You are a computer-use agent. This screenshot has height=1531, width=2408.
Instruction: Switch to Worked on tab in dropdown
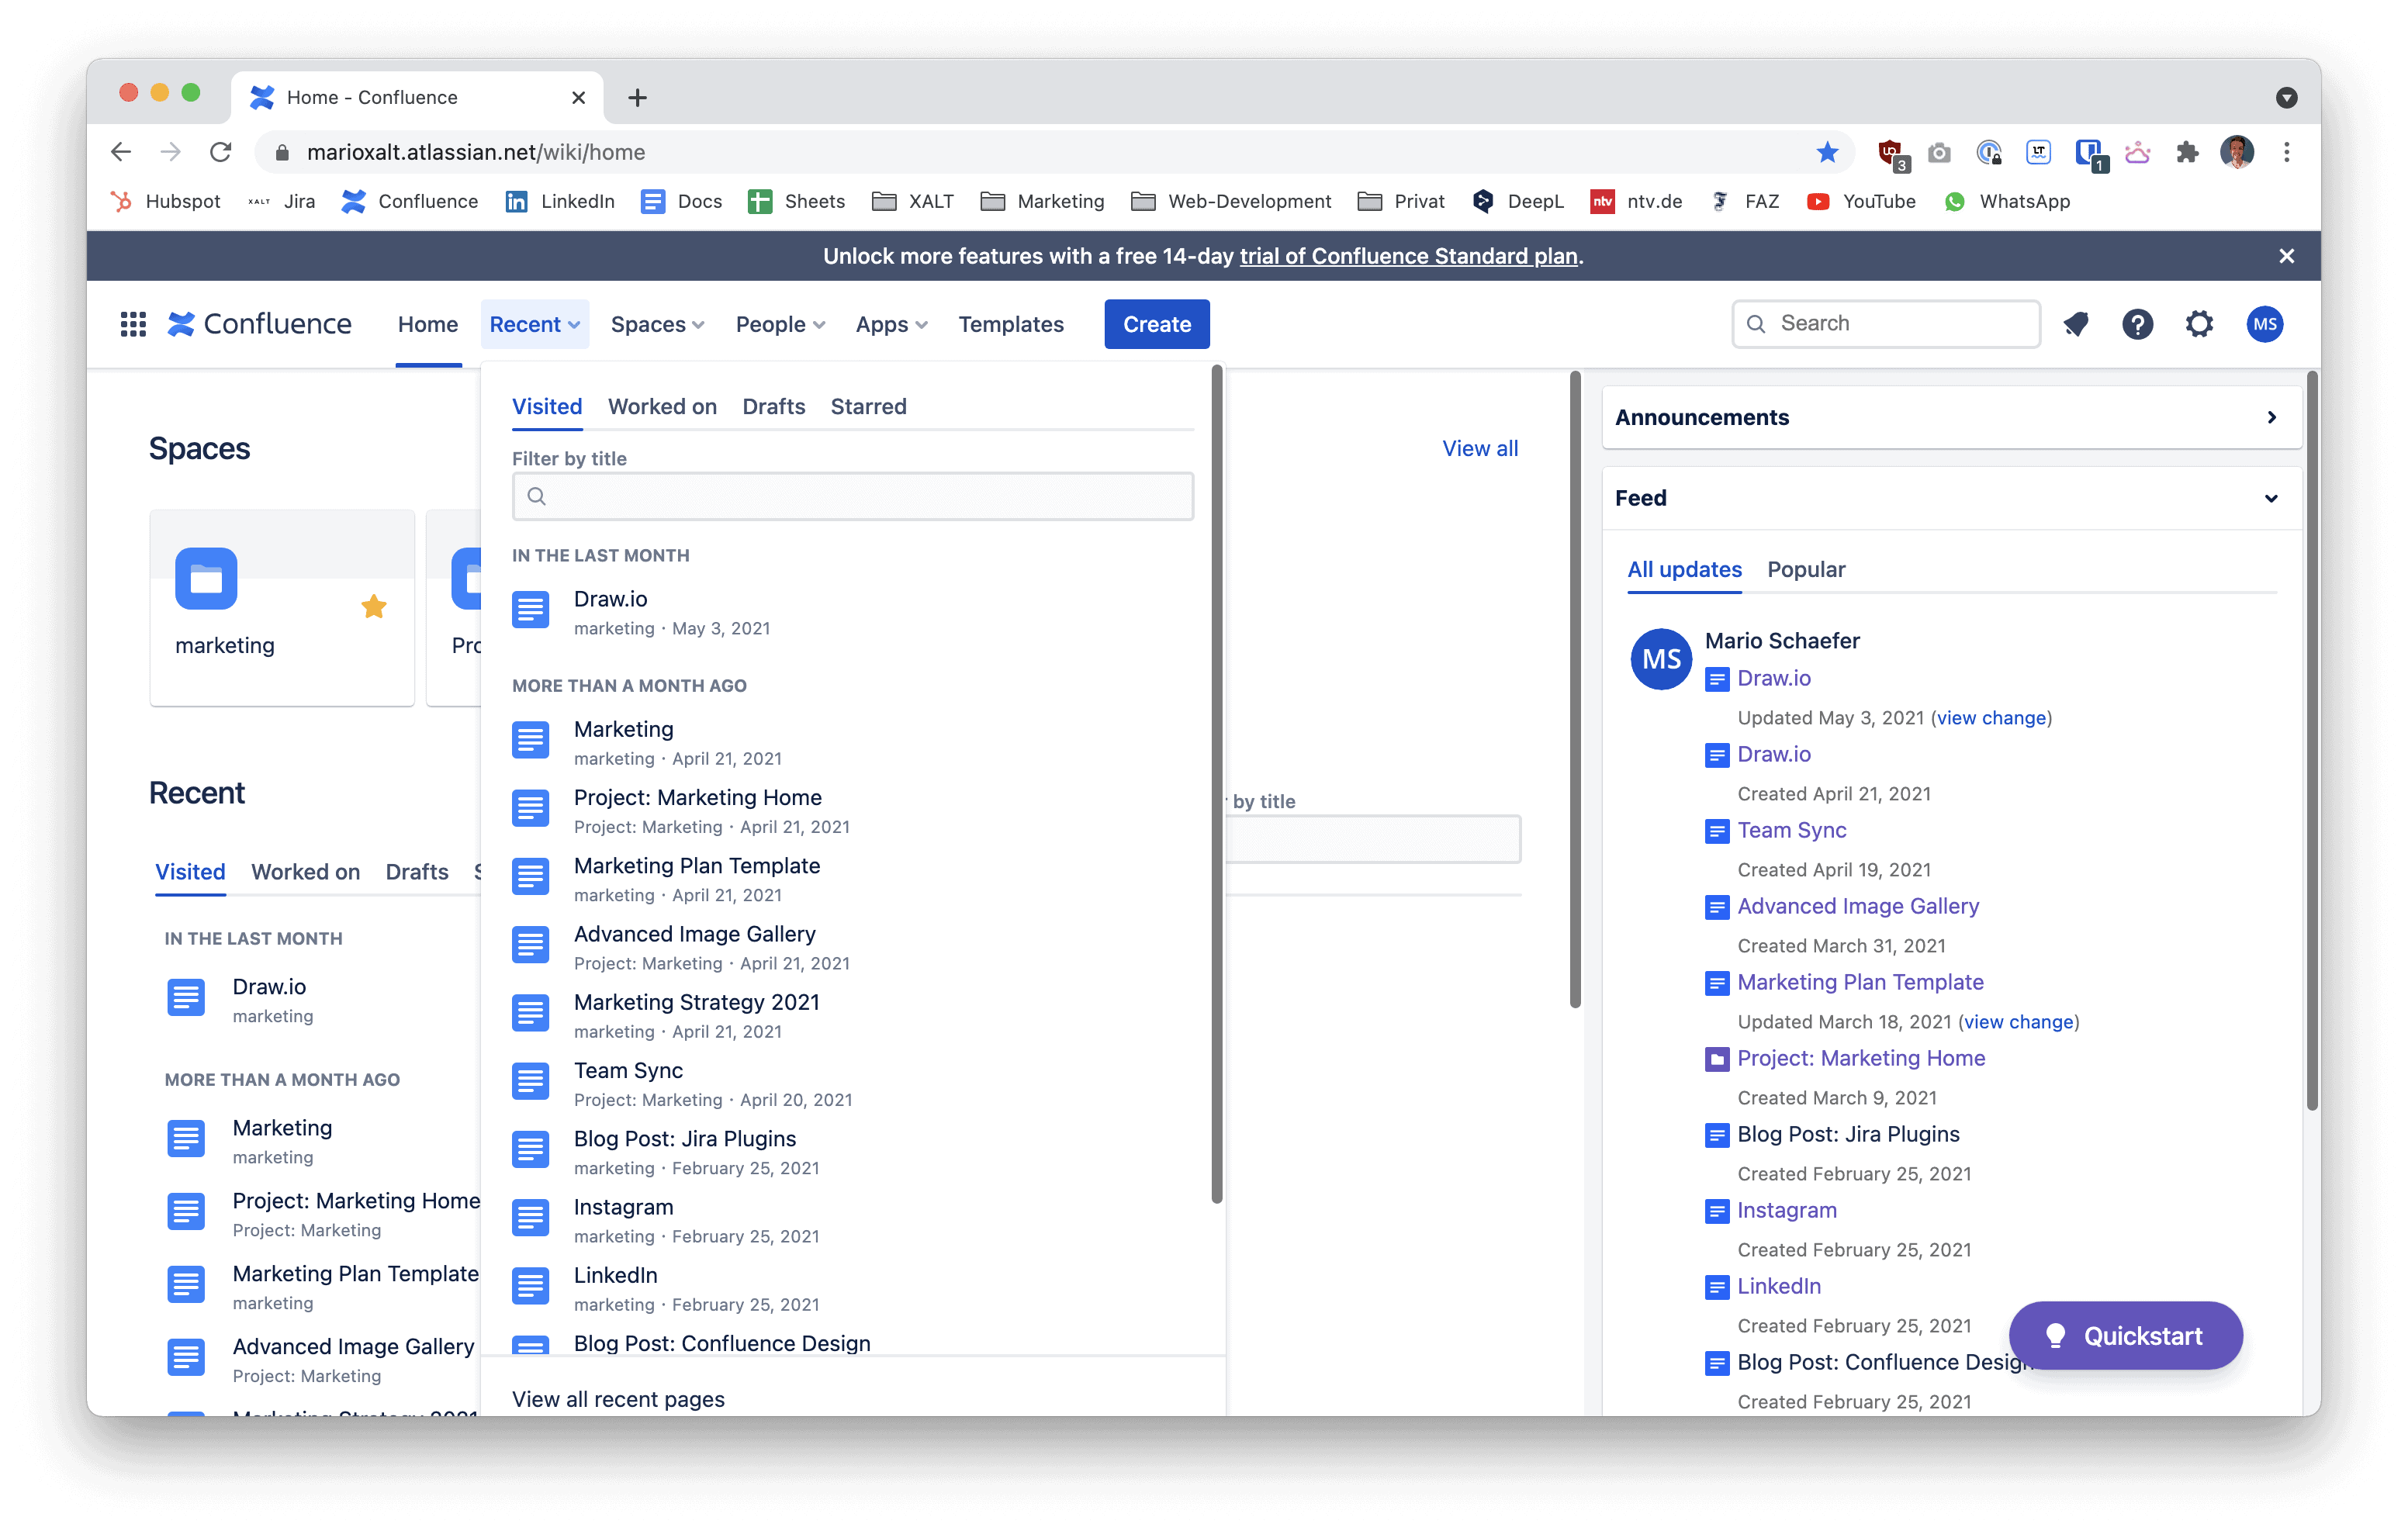[662, 406]
